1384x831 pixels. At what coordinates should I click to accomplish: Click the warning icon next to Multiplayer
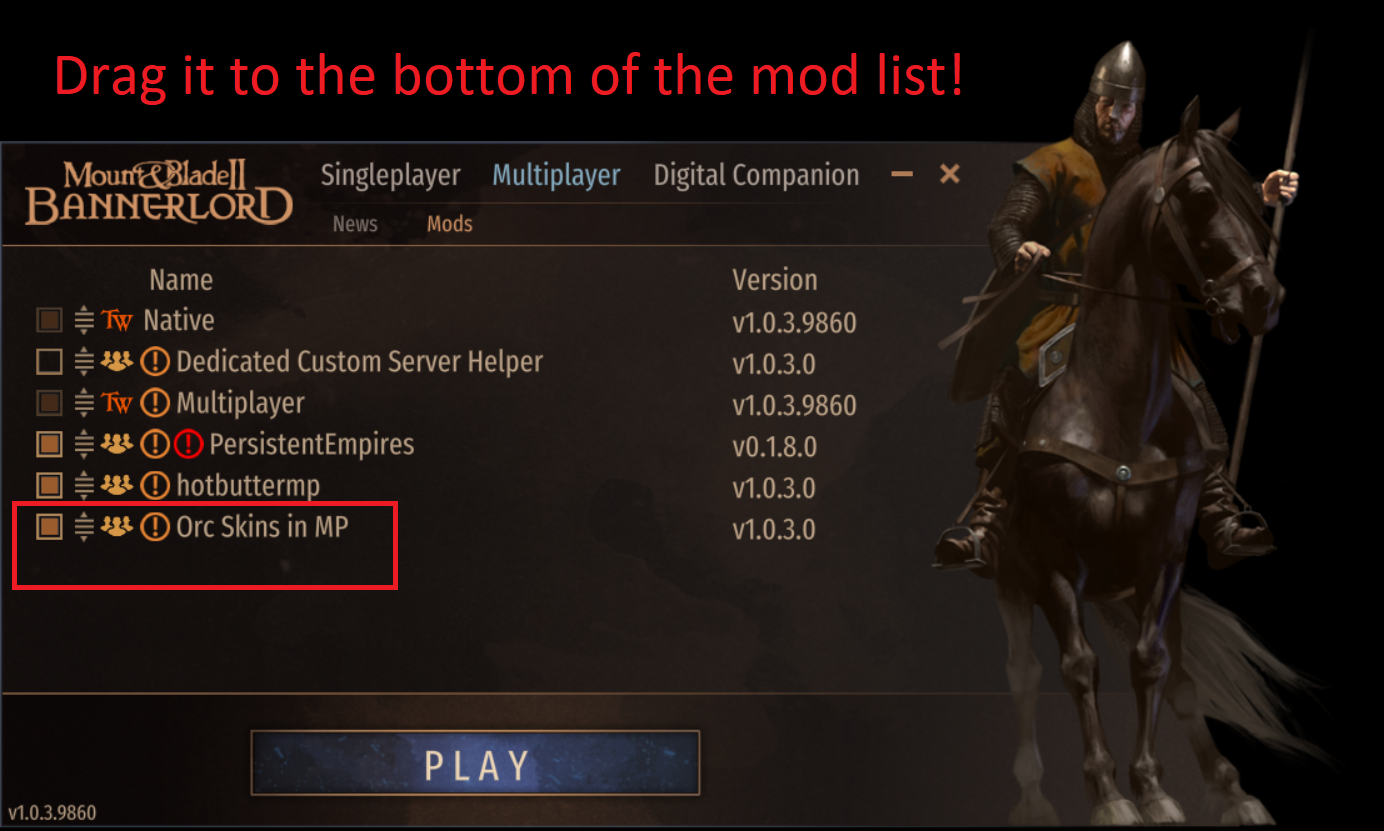(x=155, y=404)
